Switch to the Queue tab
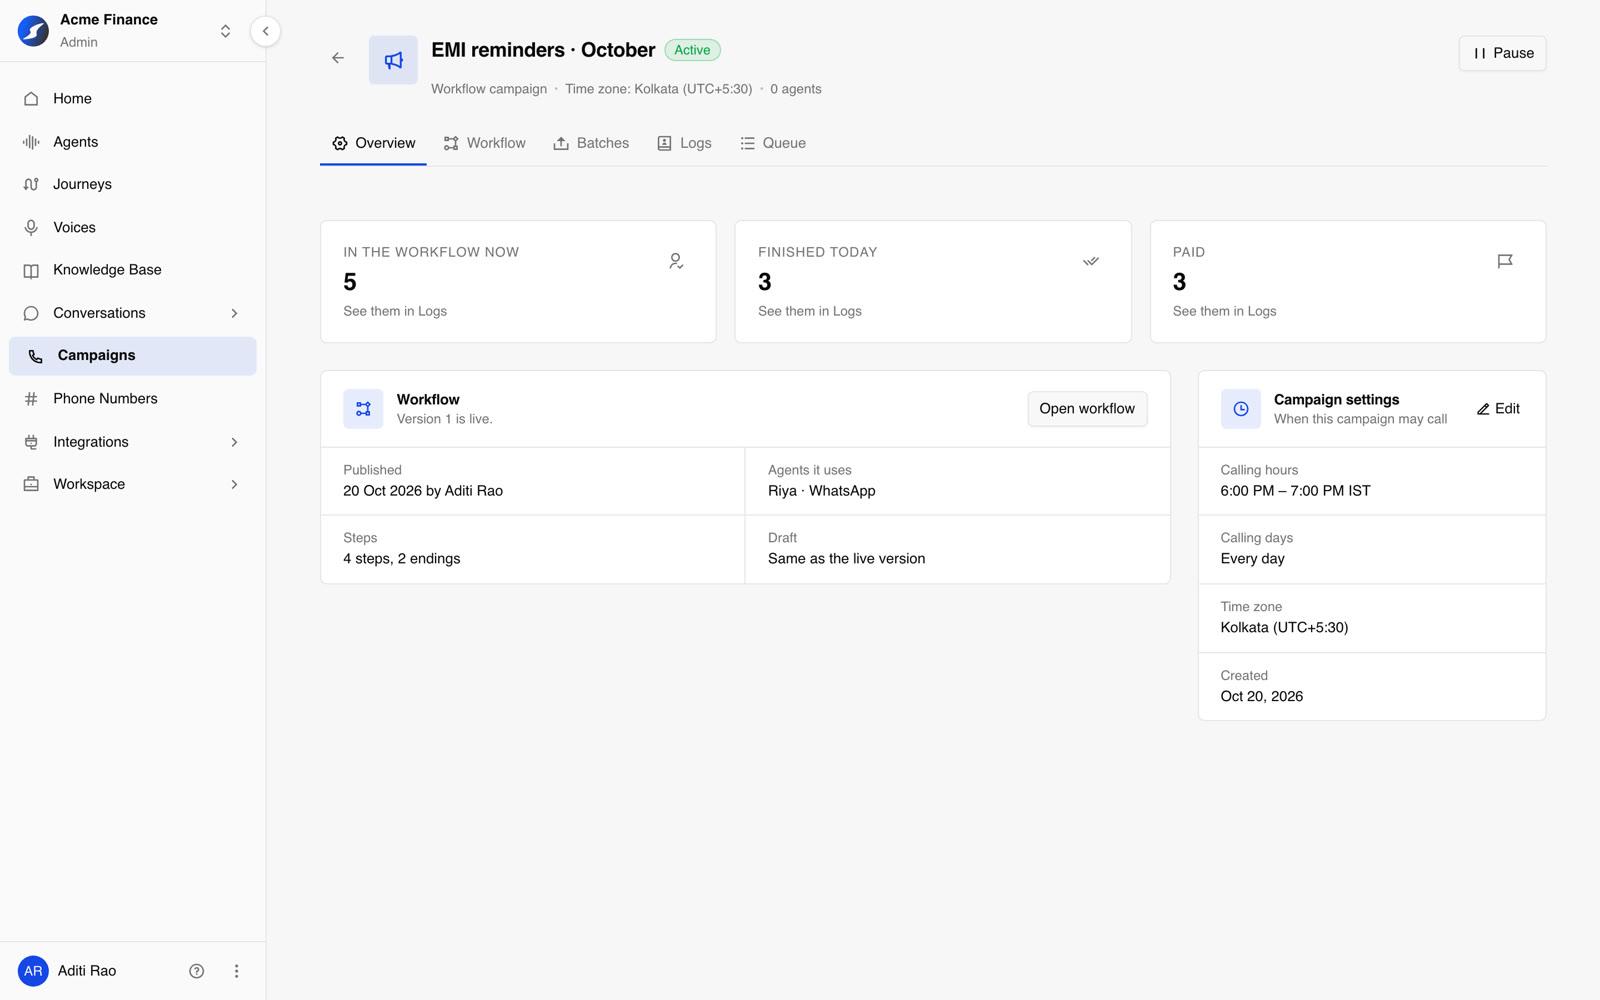The width and height of the screenshot is (1600, 1000). (773, 143)
